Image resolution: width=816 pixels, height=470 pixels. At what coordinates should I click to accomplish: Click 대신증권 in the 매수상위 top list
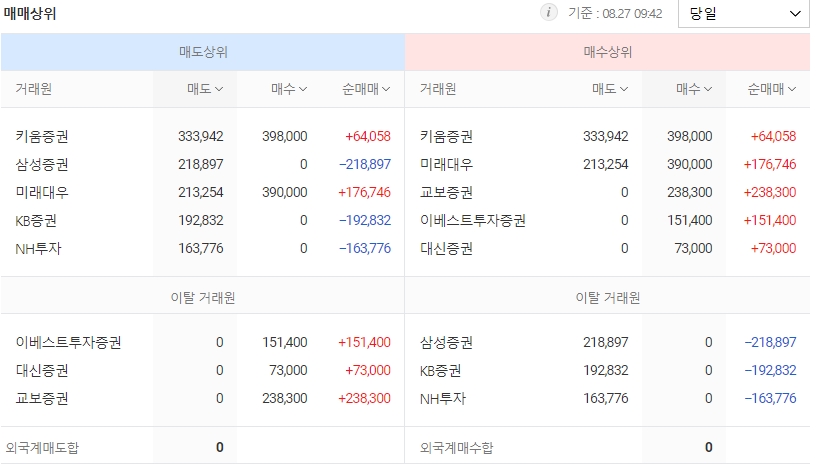447,249
